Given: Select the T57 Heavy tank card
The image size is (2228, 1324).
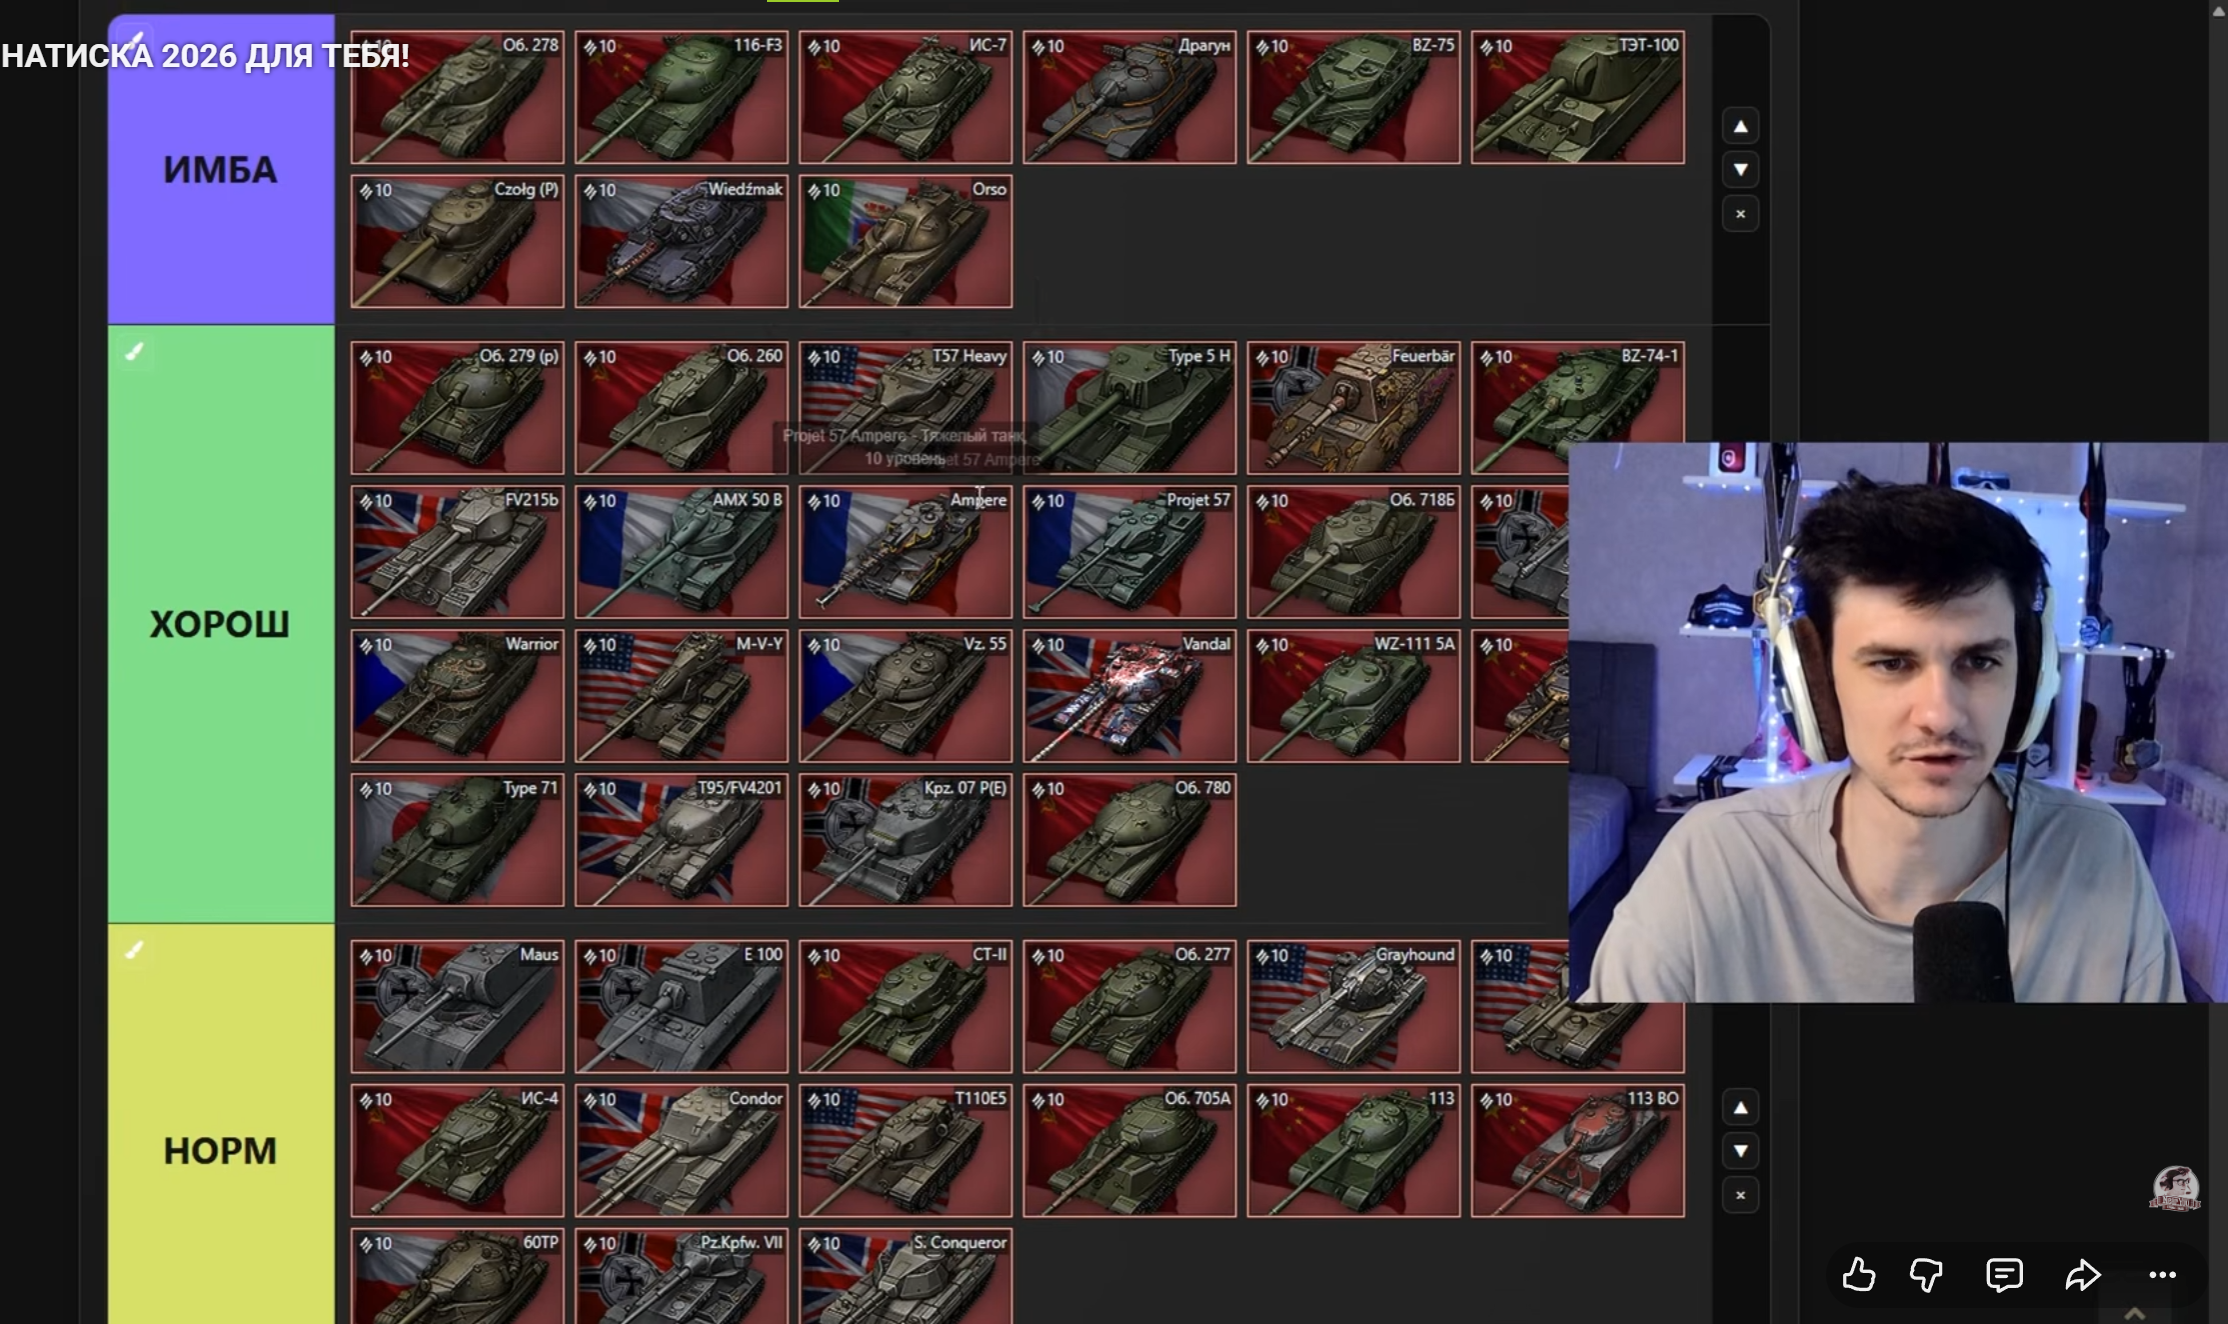Looking at the screenshot, I should tap(905, 408).
